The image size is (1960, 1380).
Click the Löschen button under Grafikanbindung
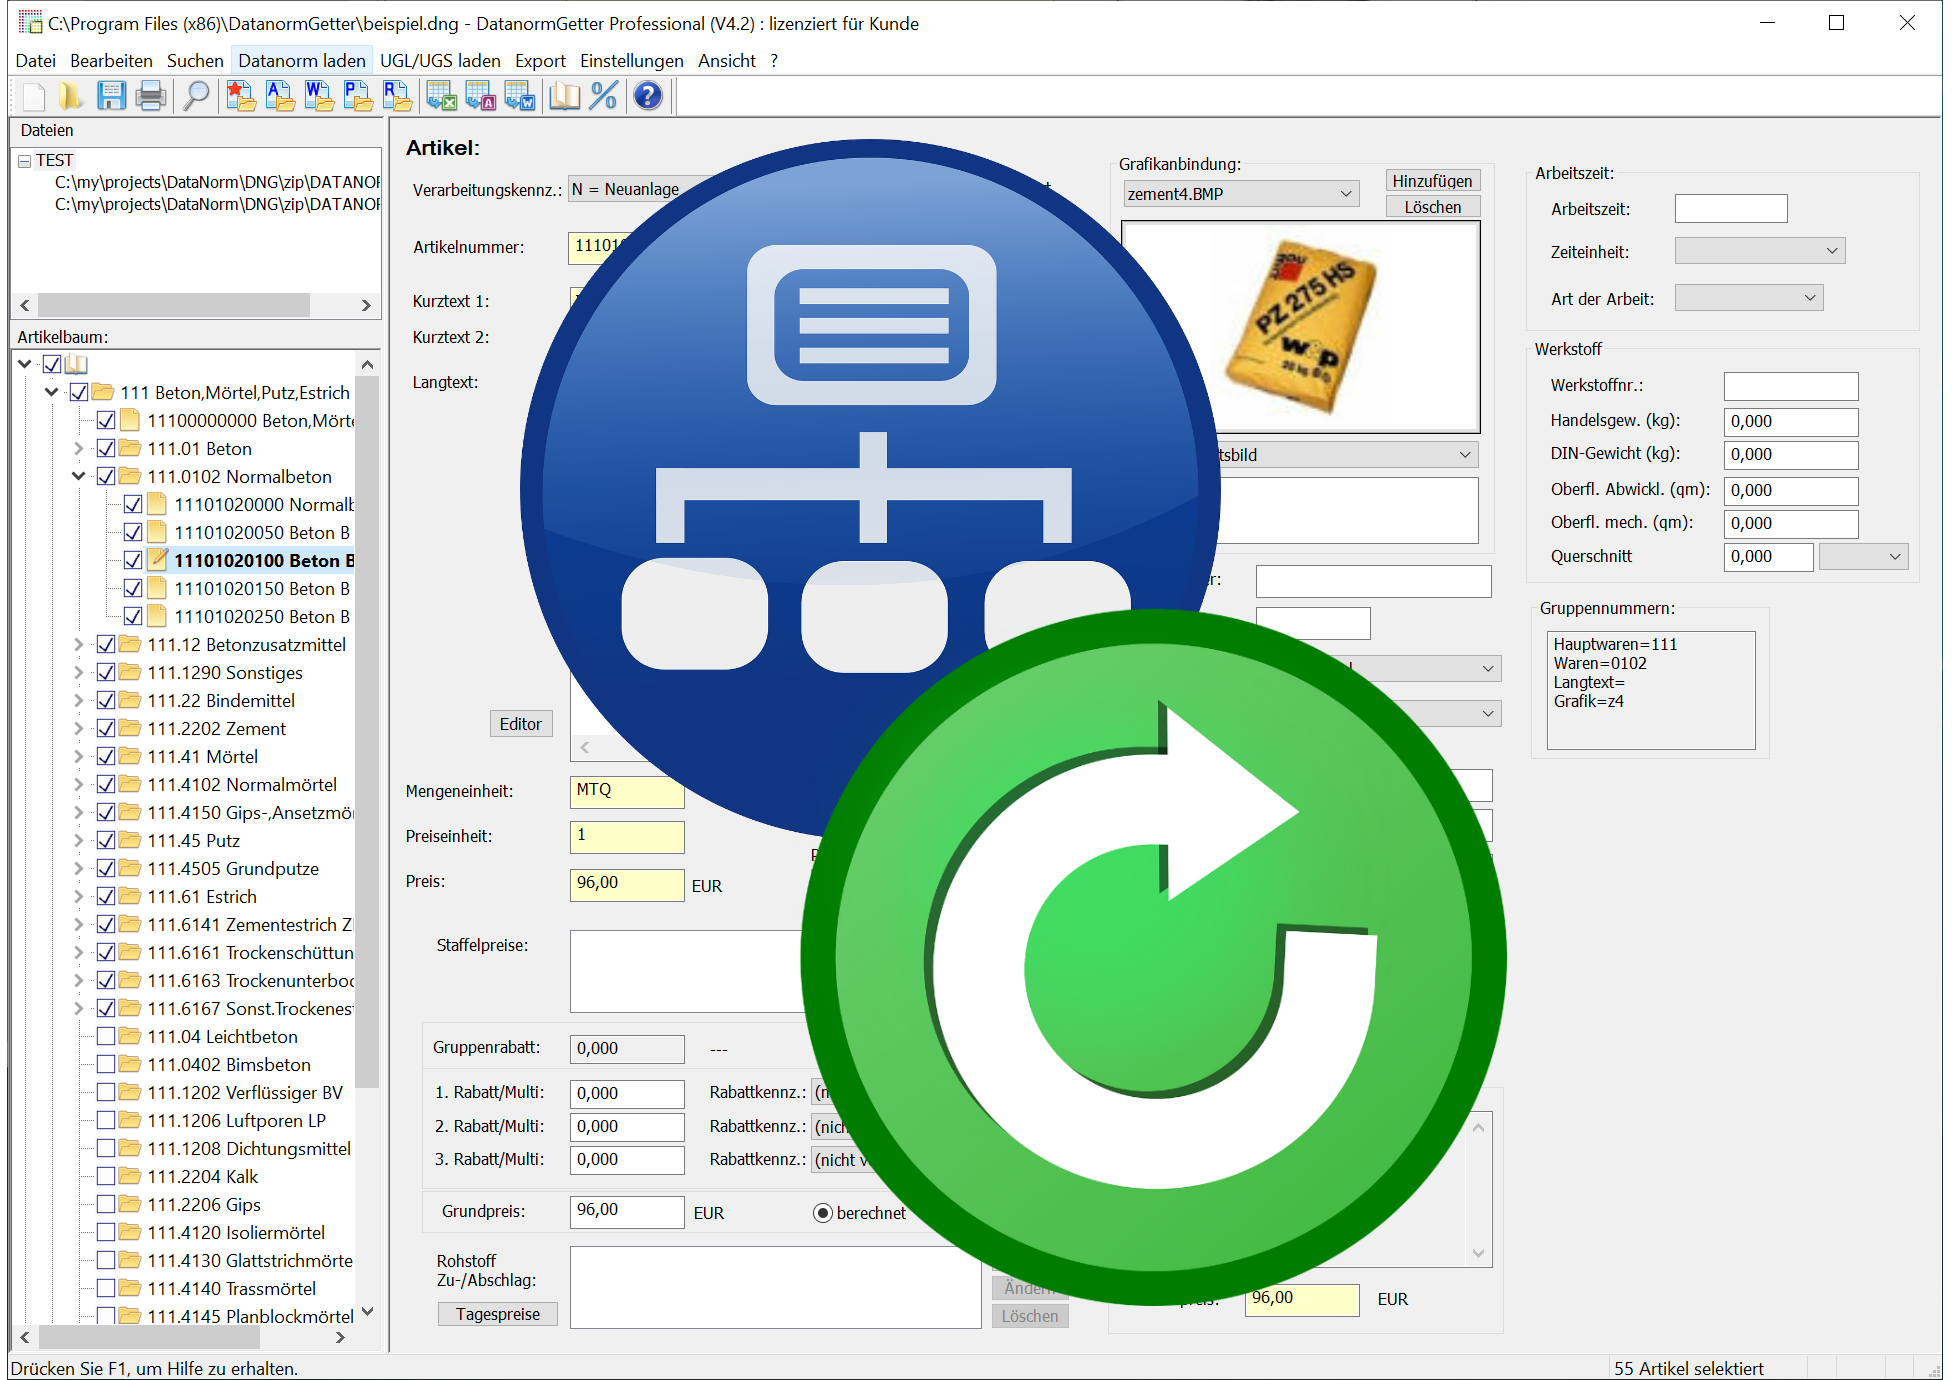1432,207
